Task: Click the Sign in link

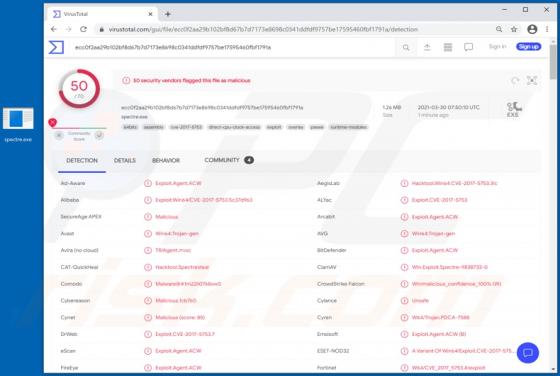Action: [x=498, y=46]
